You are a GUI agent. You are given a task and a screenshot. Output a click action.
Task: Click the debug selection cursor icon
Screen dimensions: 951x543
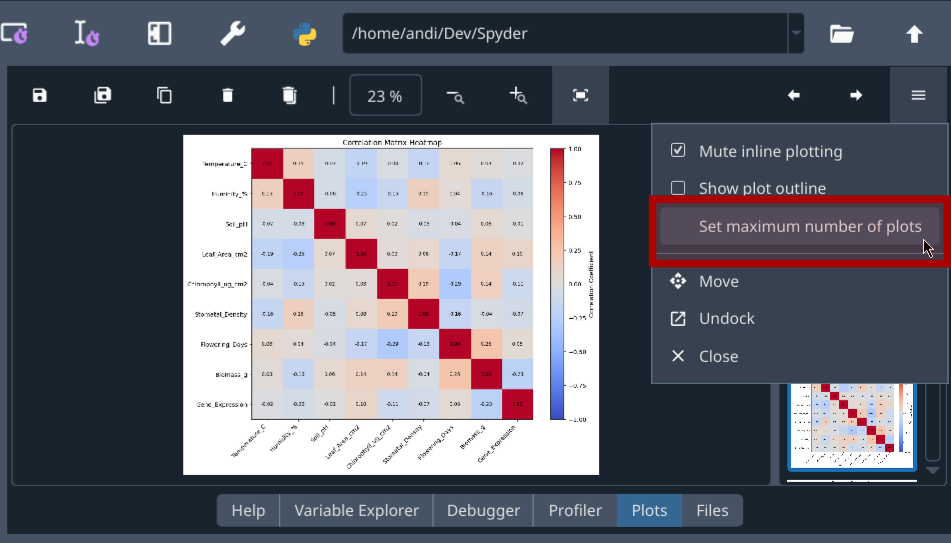pyautogui.click(x=87, y=33)
